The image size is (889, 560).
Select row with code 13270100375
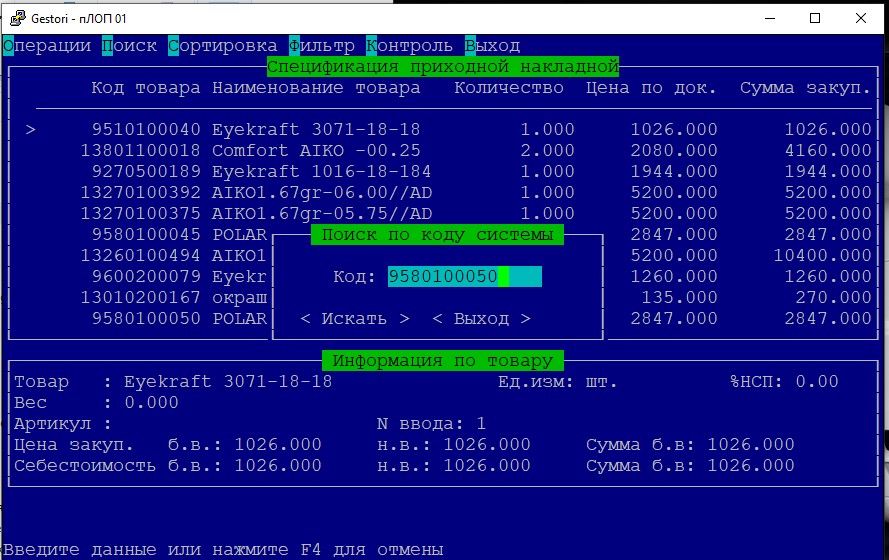(x=448, y=213)
